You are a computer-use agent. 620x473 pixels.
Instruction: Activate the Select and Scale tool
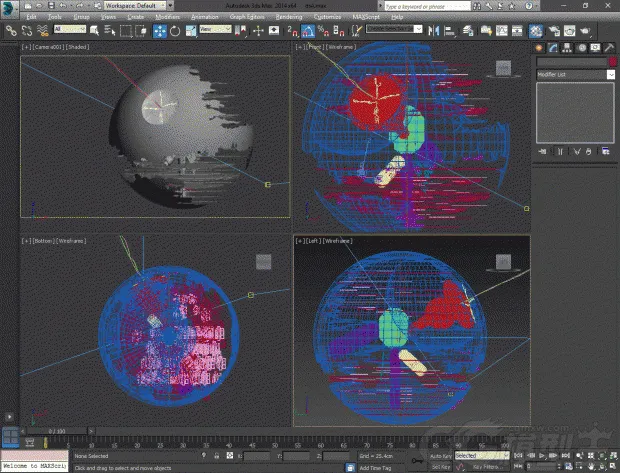(191, 31)
